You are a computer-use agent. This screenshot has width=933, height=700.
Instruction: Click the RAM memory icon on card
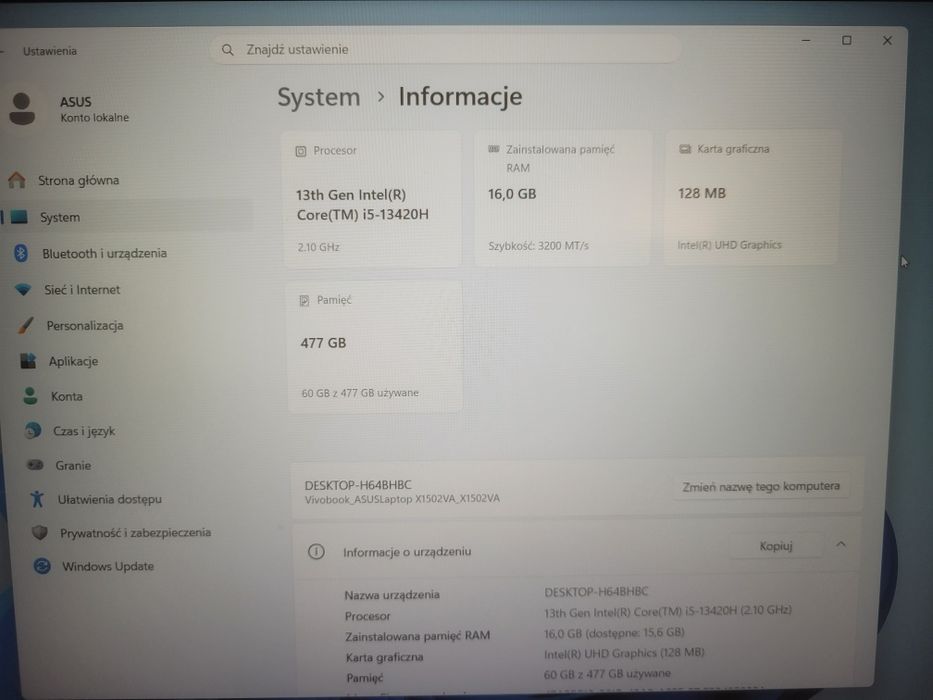(493, 149)
